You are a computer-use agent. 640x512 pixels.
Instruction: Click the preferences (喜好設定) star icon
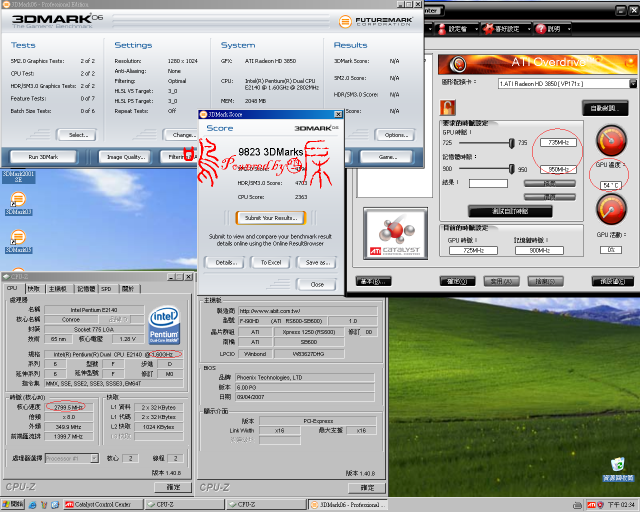[488, 29]
